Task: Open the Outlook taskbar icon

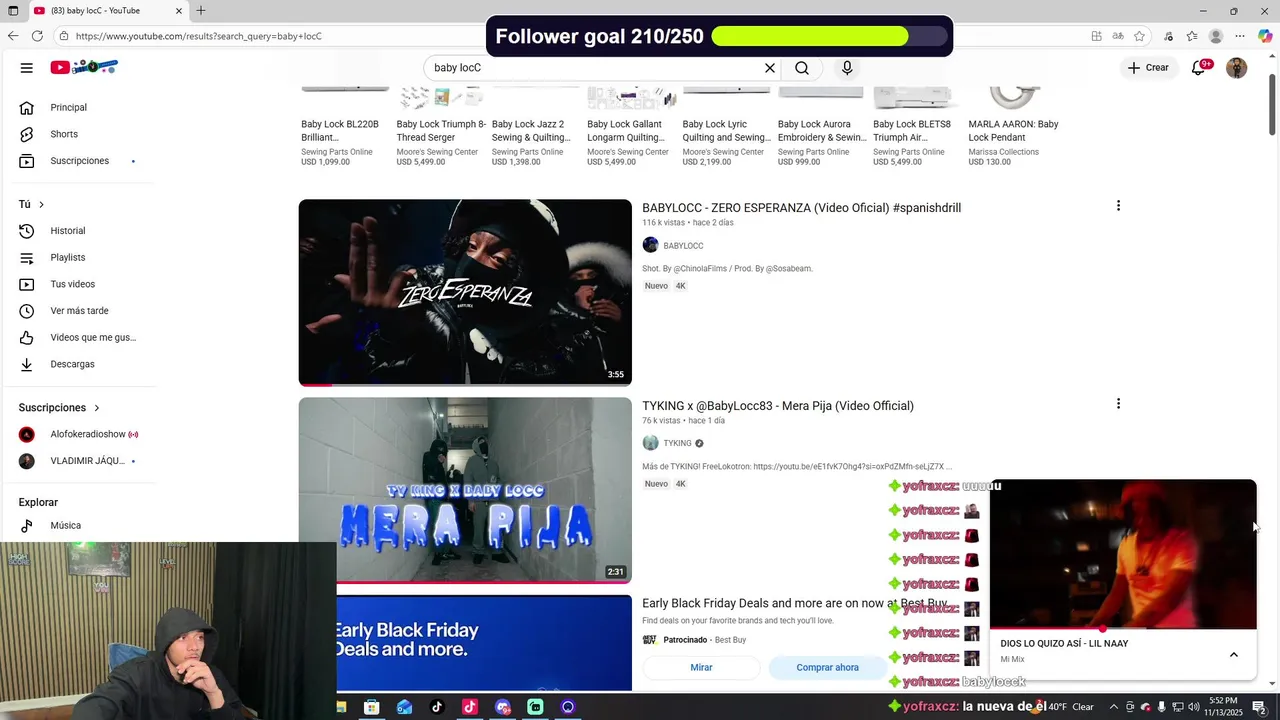Action: [x=404, y=707]
